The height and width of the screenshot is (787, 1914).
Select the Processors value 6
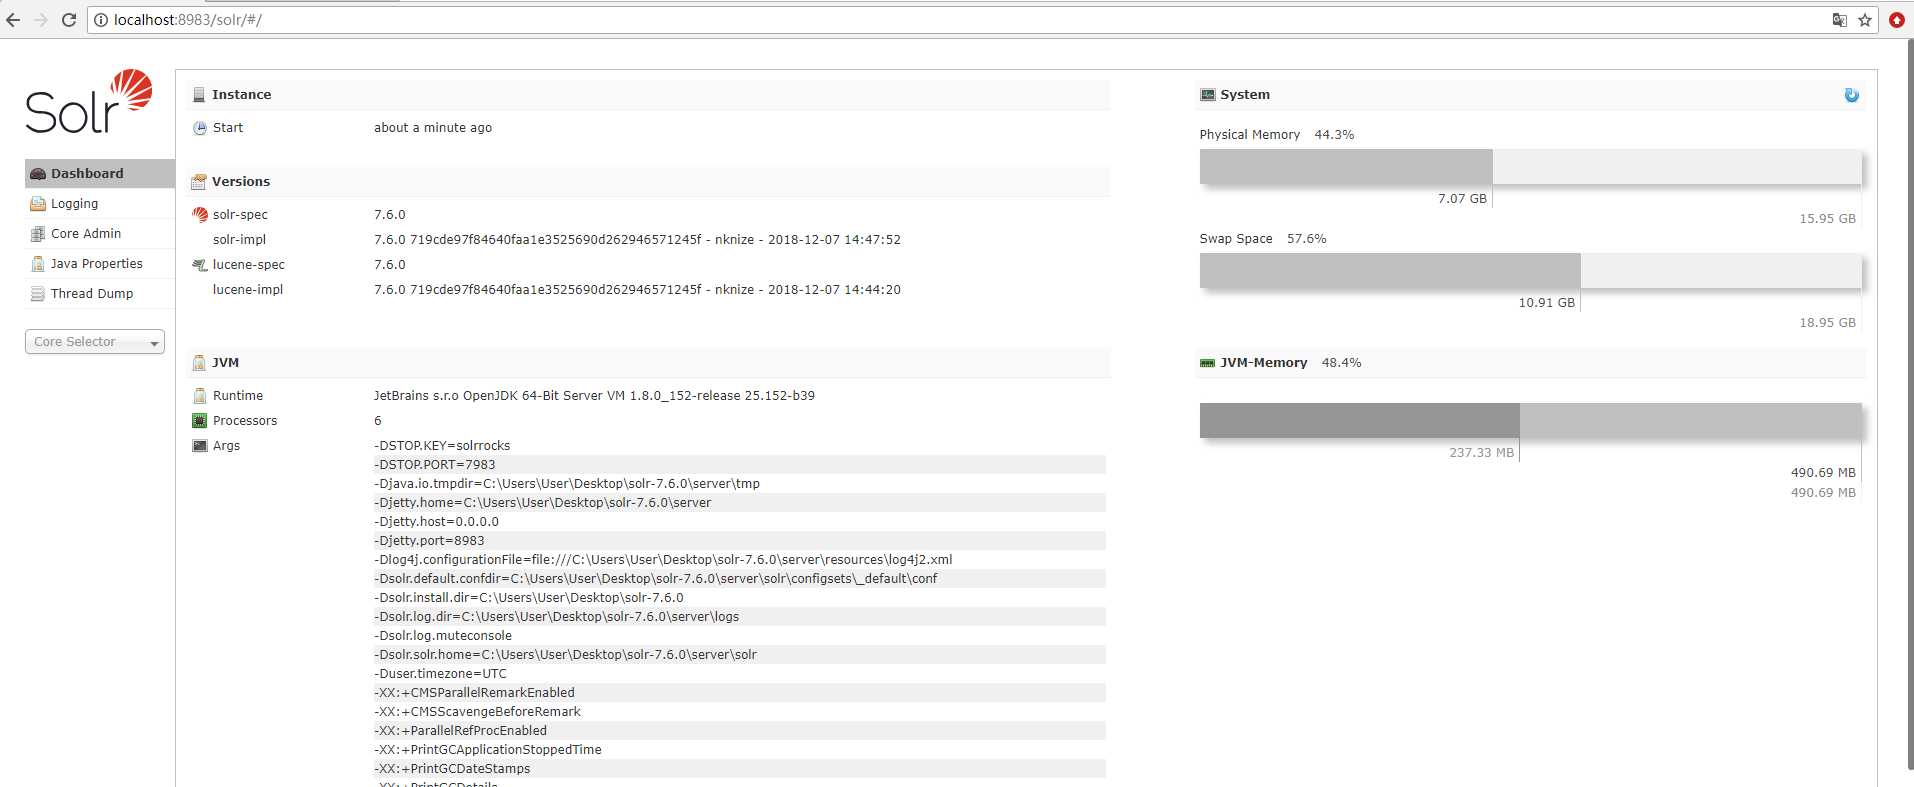point(378,421)
